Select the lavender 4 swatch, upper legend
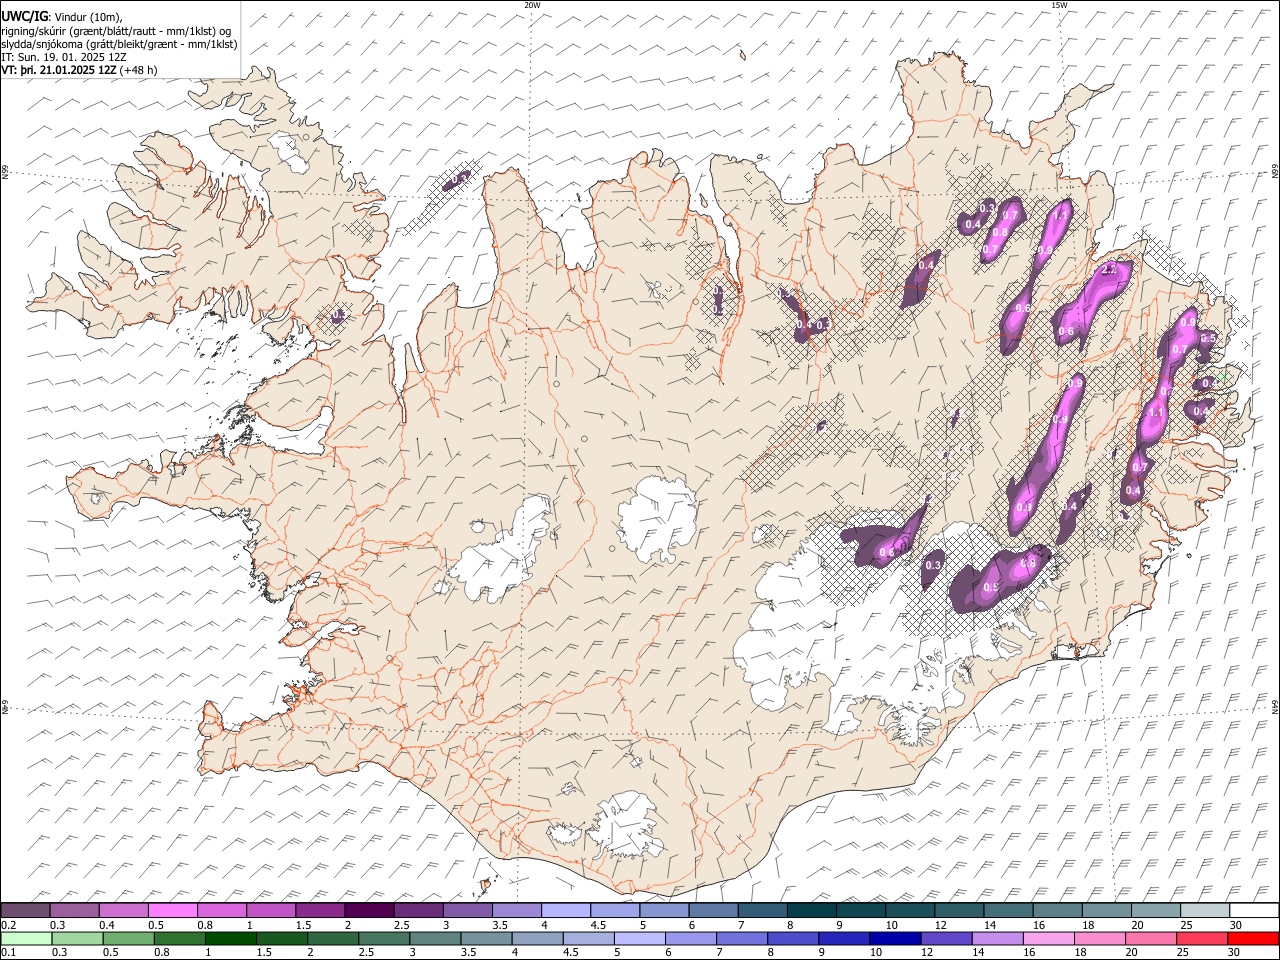Image resolution: width=1280 pixels, height=960 pixels. click(566, 911)
